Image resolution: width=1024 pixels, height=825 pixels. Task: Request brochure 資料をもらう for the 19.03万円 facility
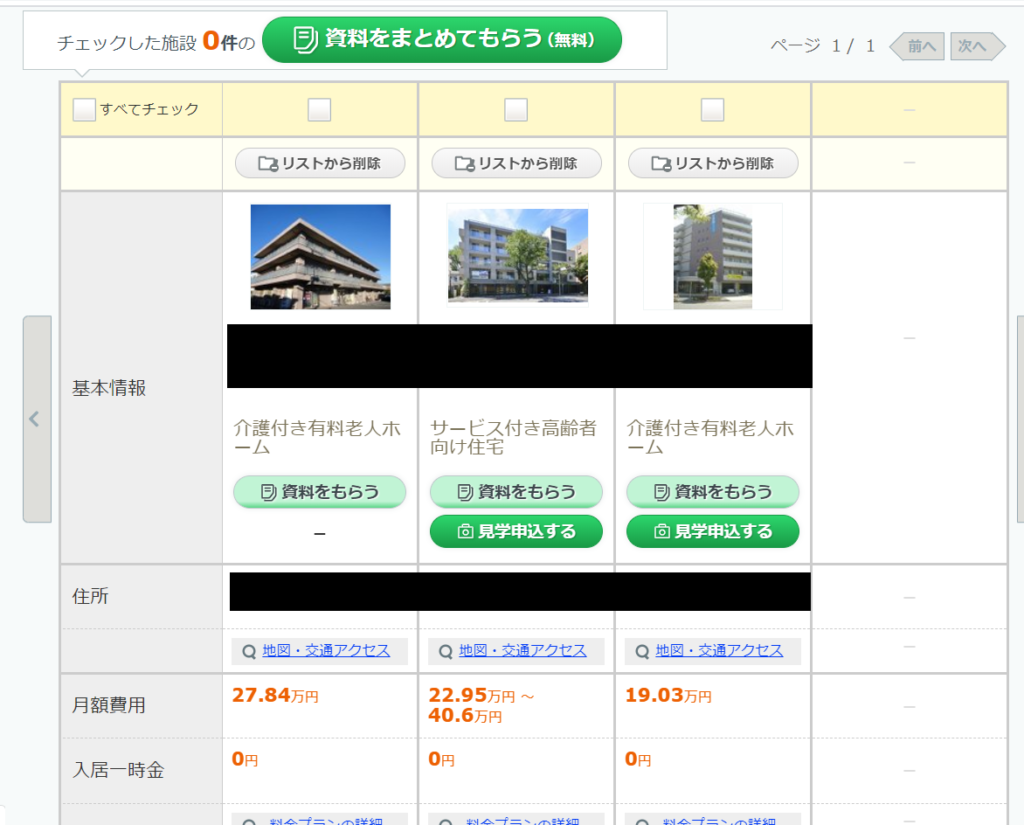713,492
